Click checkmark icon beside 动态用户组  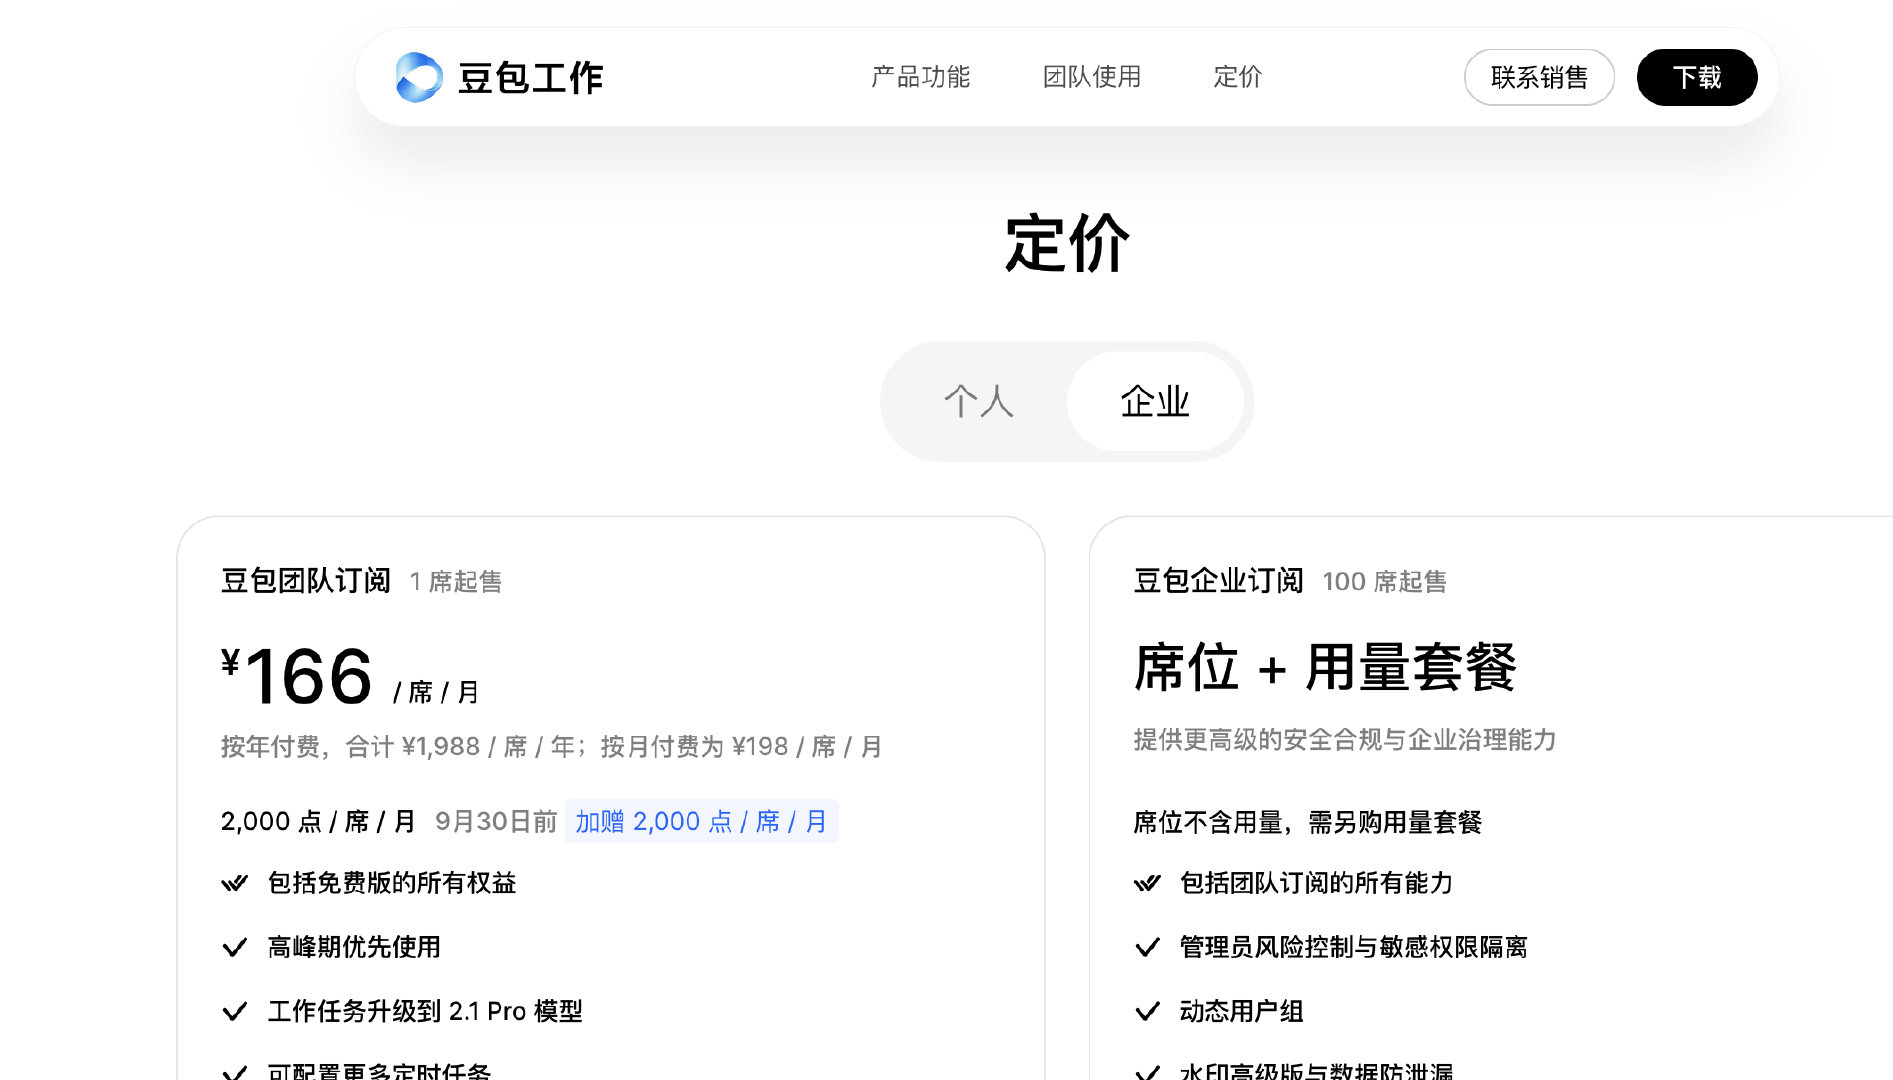pyautogui.click(x=1147, y=1011)
